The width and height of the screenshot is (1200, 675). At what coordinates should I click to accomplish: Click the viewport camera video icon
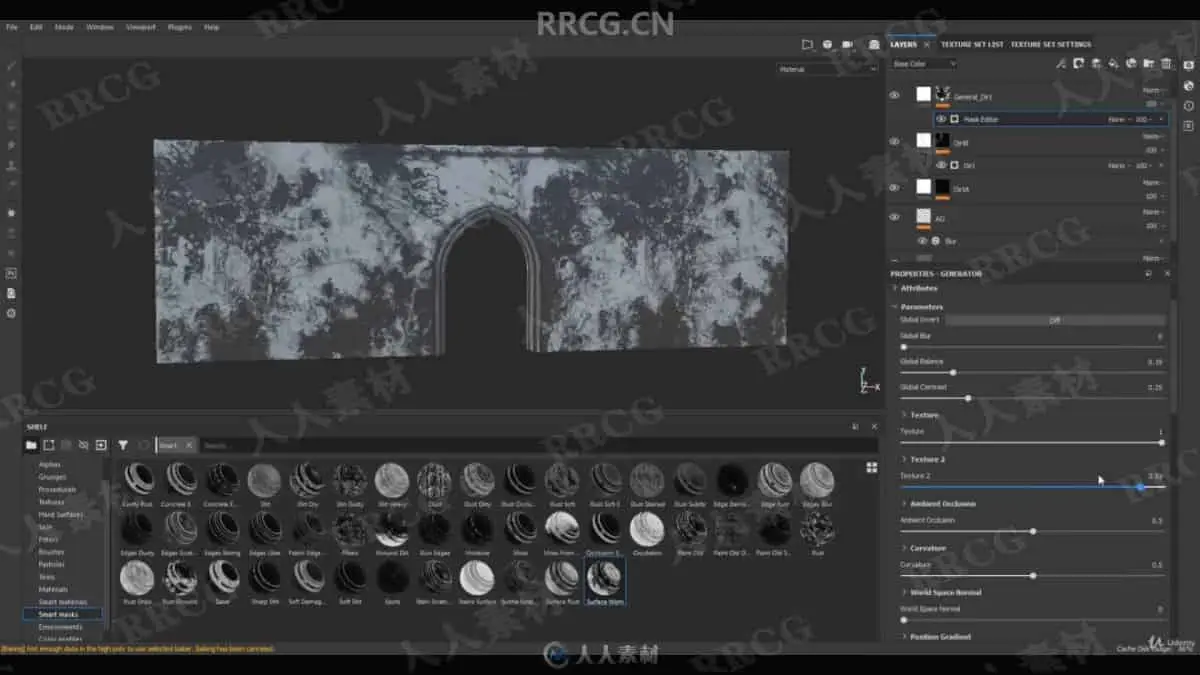847,44
